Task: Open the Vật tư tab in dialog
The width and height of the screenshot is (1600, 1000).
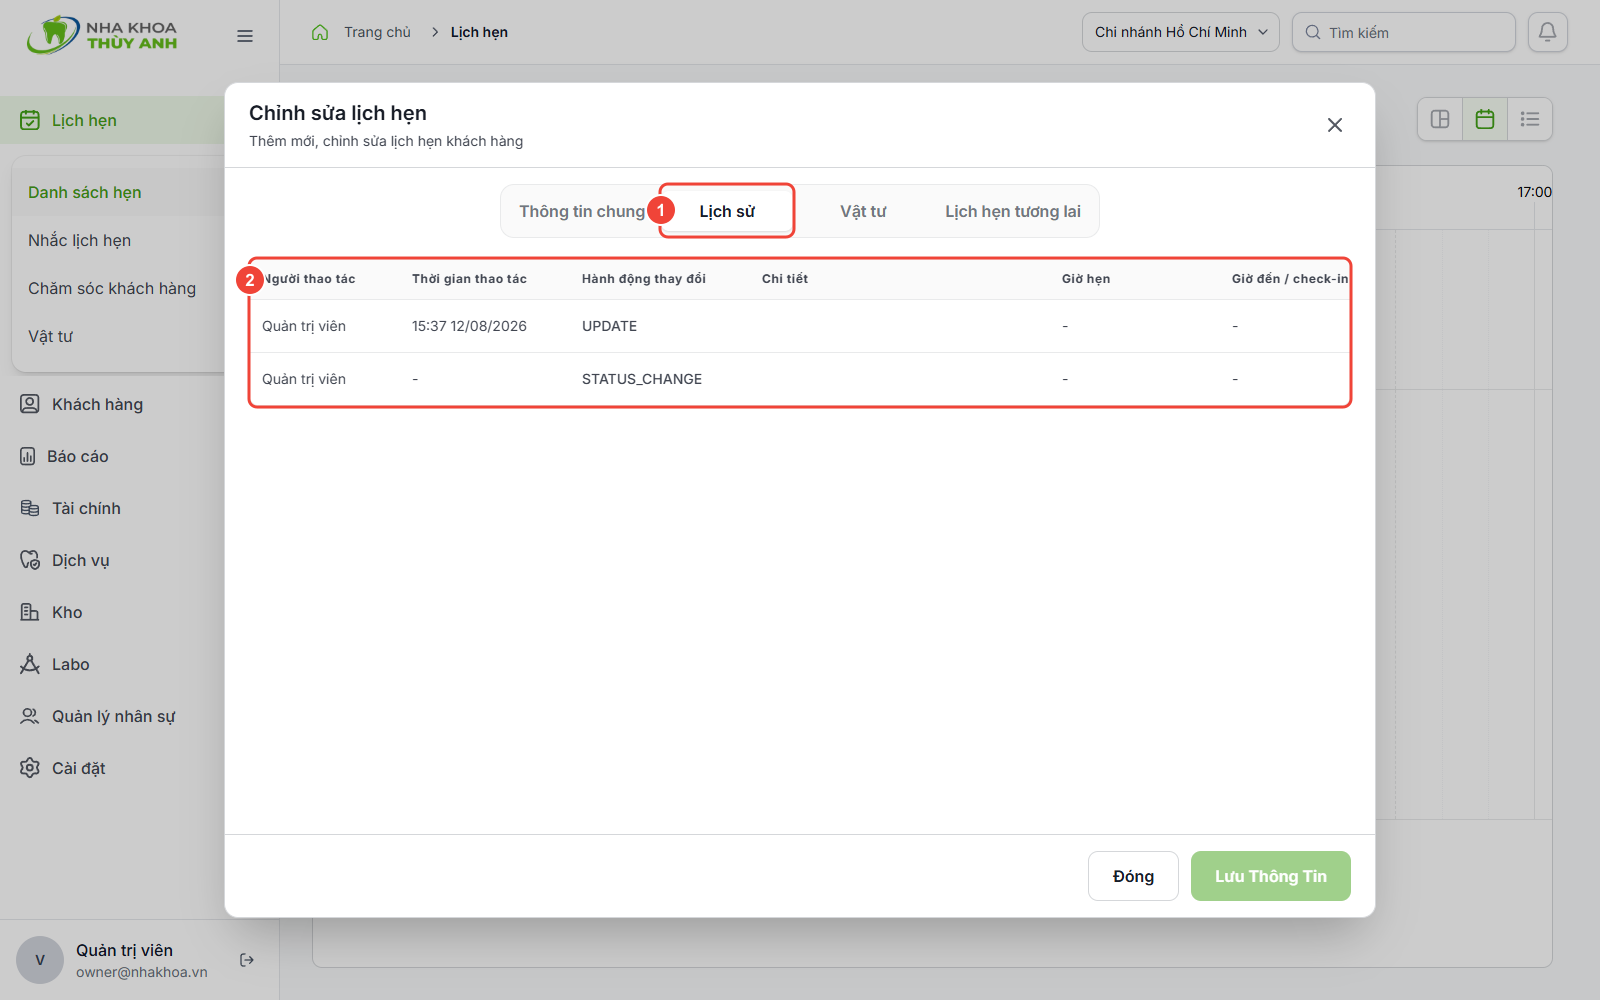Action: click(863, 211)
